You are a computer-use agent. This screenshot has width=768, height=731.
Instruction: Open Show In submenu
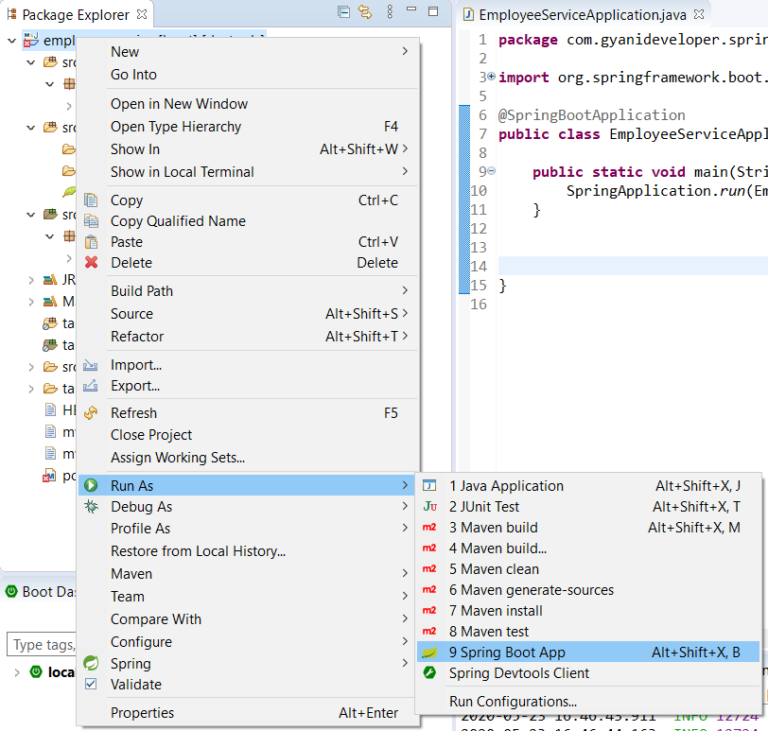[x=249, y=149]
